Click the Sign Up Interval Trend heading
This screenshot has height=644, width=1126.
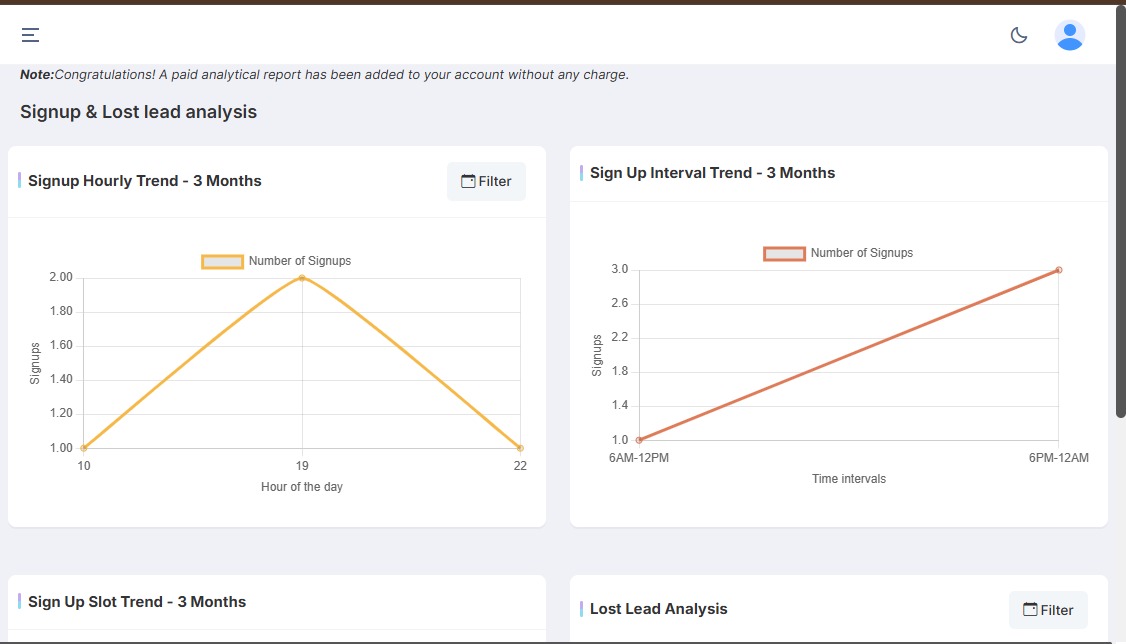tap(712, 173)
